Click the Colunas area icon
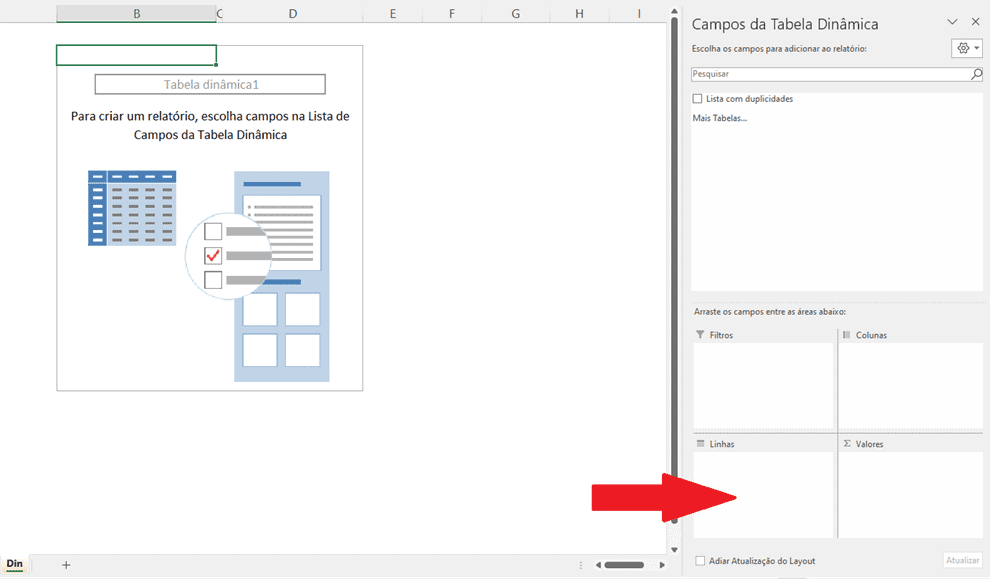 coord(846,335)
